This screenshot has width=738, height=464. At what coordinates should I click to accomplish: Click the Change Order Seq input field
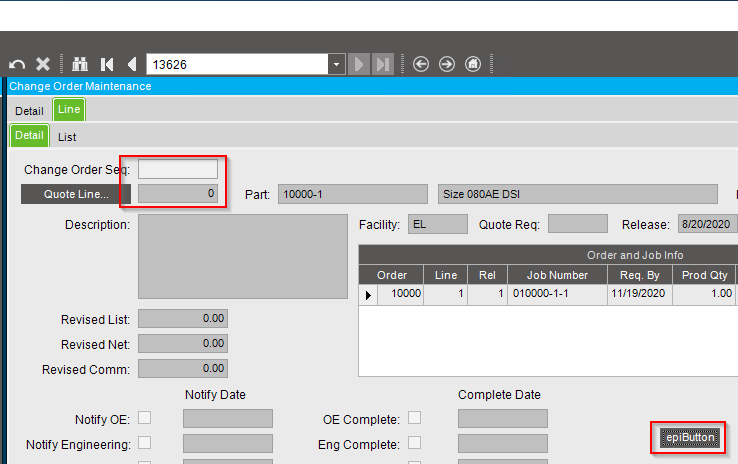tap(178, 169)
